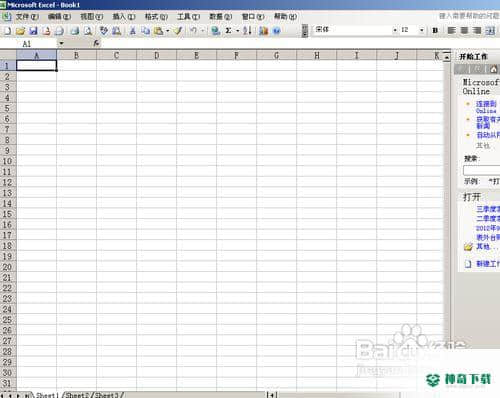
Task: Click the Sort Ascending icon
Action: 247,31
